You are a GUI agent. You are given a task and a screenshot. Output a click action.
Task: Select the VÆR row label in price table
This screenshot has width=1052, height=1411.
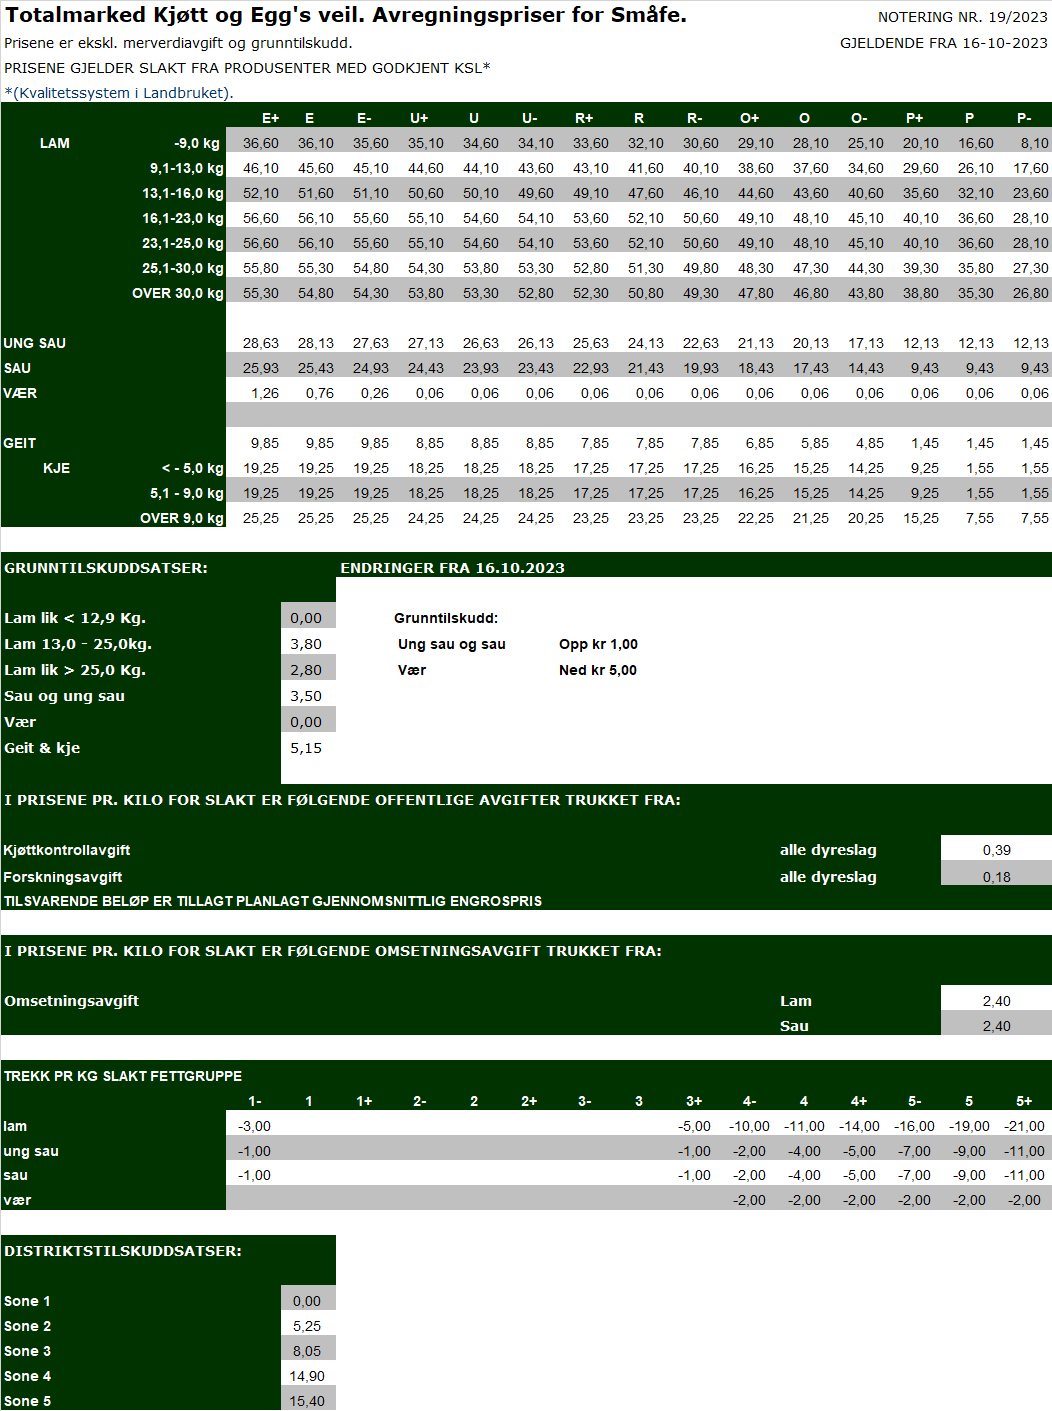pos(20,393)
